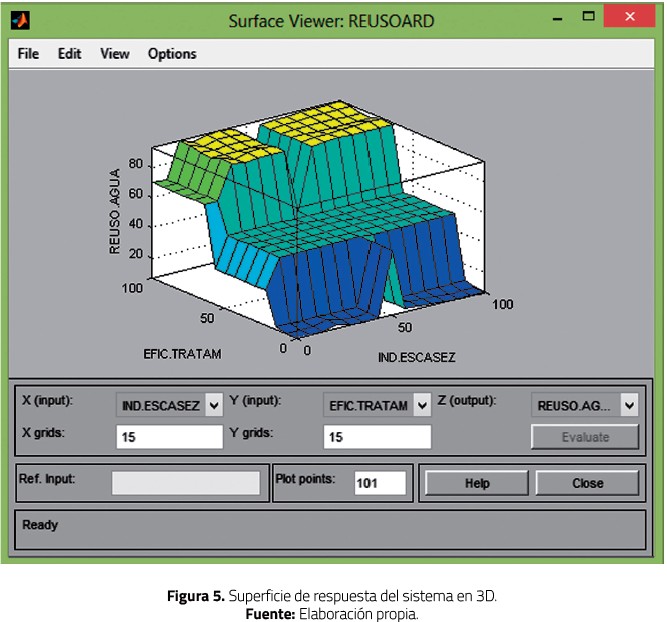Open the View menu
This screenshot has height=622, width=667.
pos(114,54)
